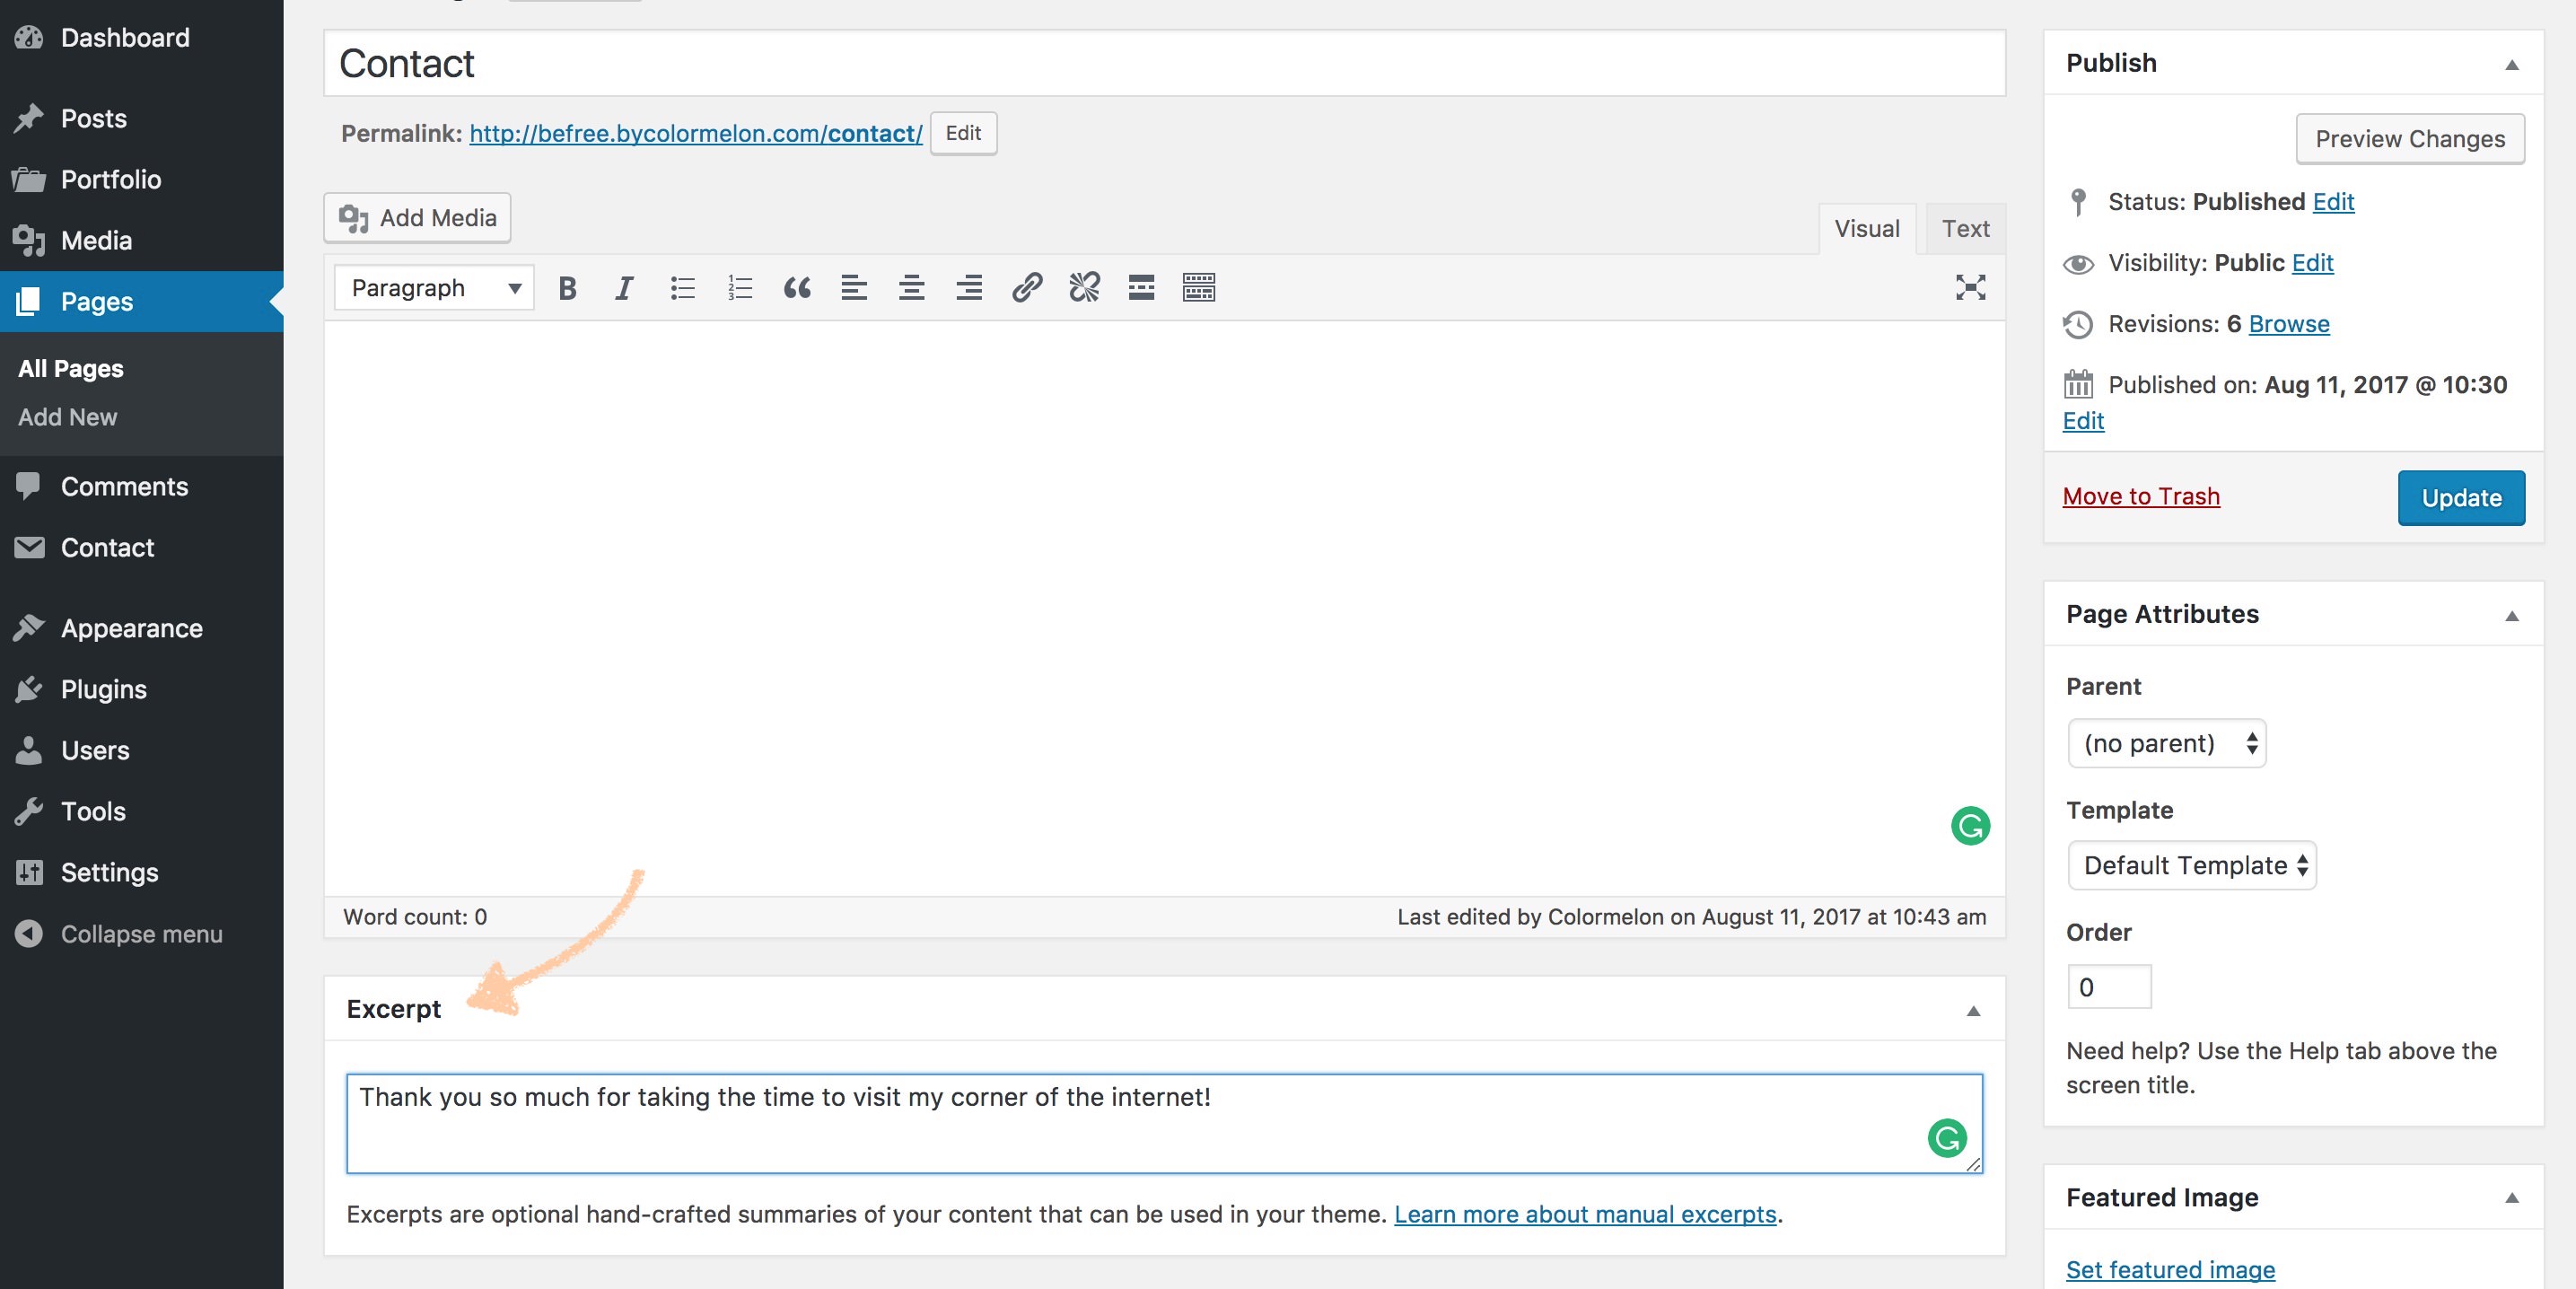Select Add New page submenu
The image size is (2576, 1289).
[x=68, y=417]
